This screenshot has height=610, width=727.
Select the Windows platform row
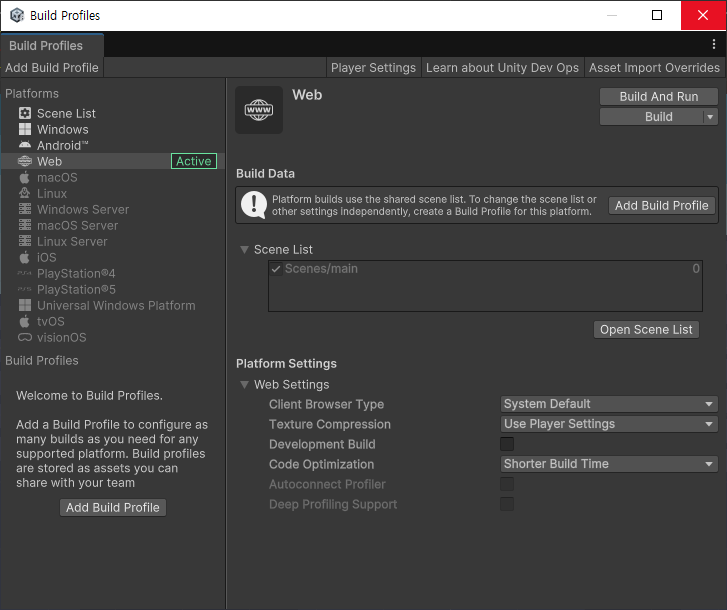point(113,129)
